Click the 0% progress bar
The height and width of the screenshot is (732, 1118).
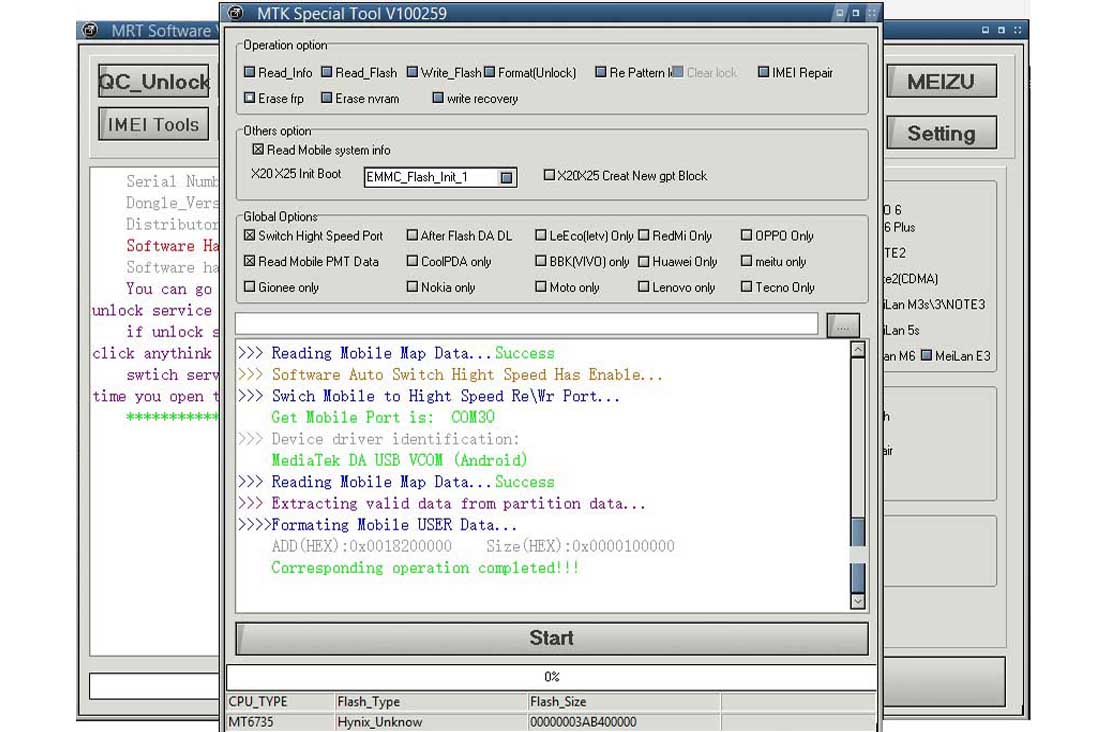pos(552,676)
